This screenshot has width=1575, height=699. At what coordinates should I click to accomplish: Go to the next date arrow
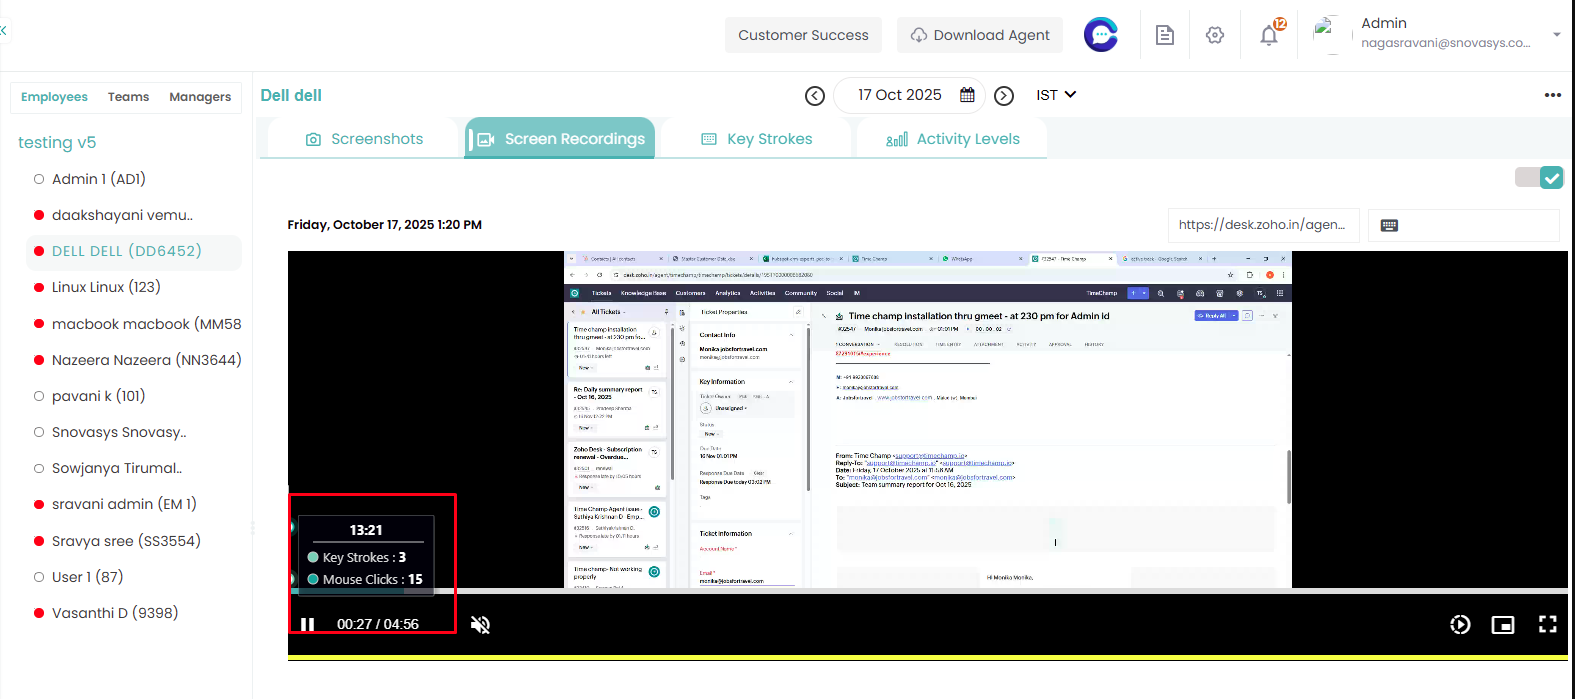(1004, 96)
